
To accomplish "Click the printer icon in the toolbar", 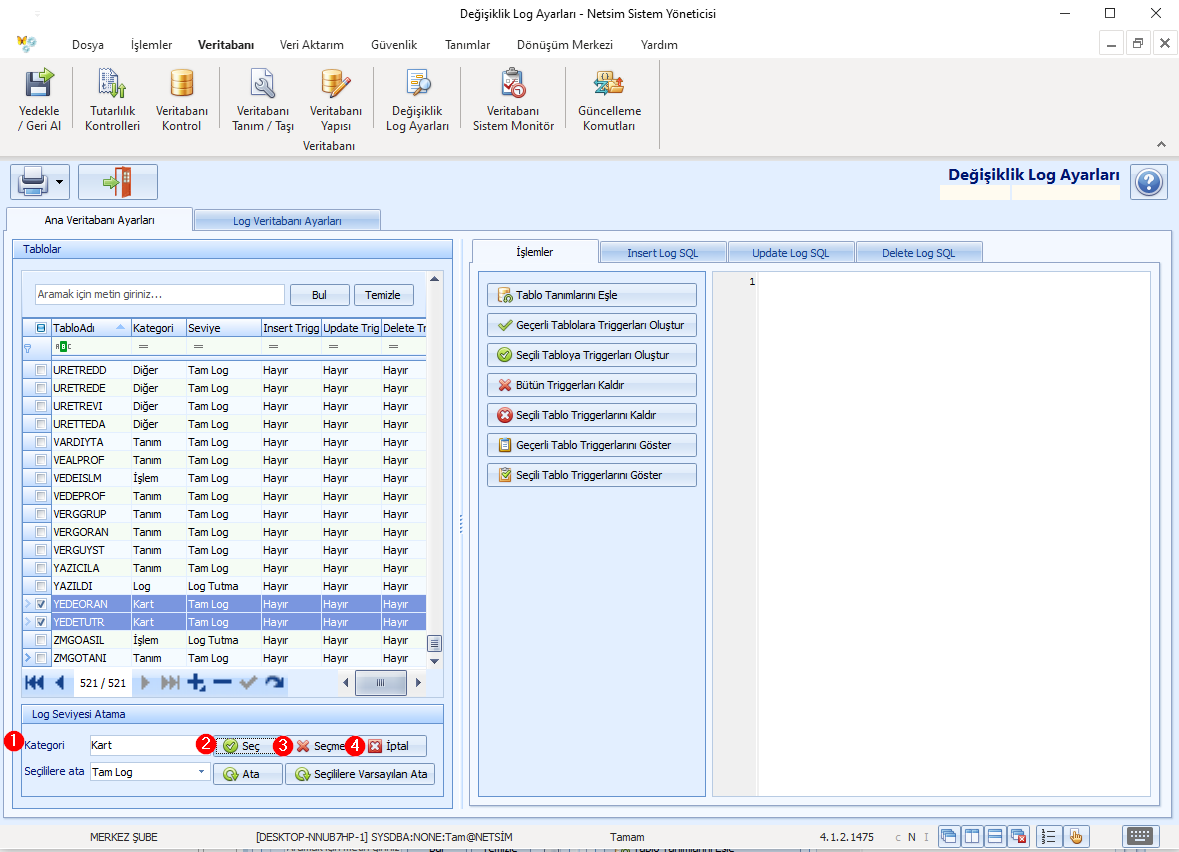I will 32,181.
